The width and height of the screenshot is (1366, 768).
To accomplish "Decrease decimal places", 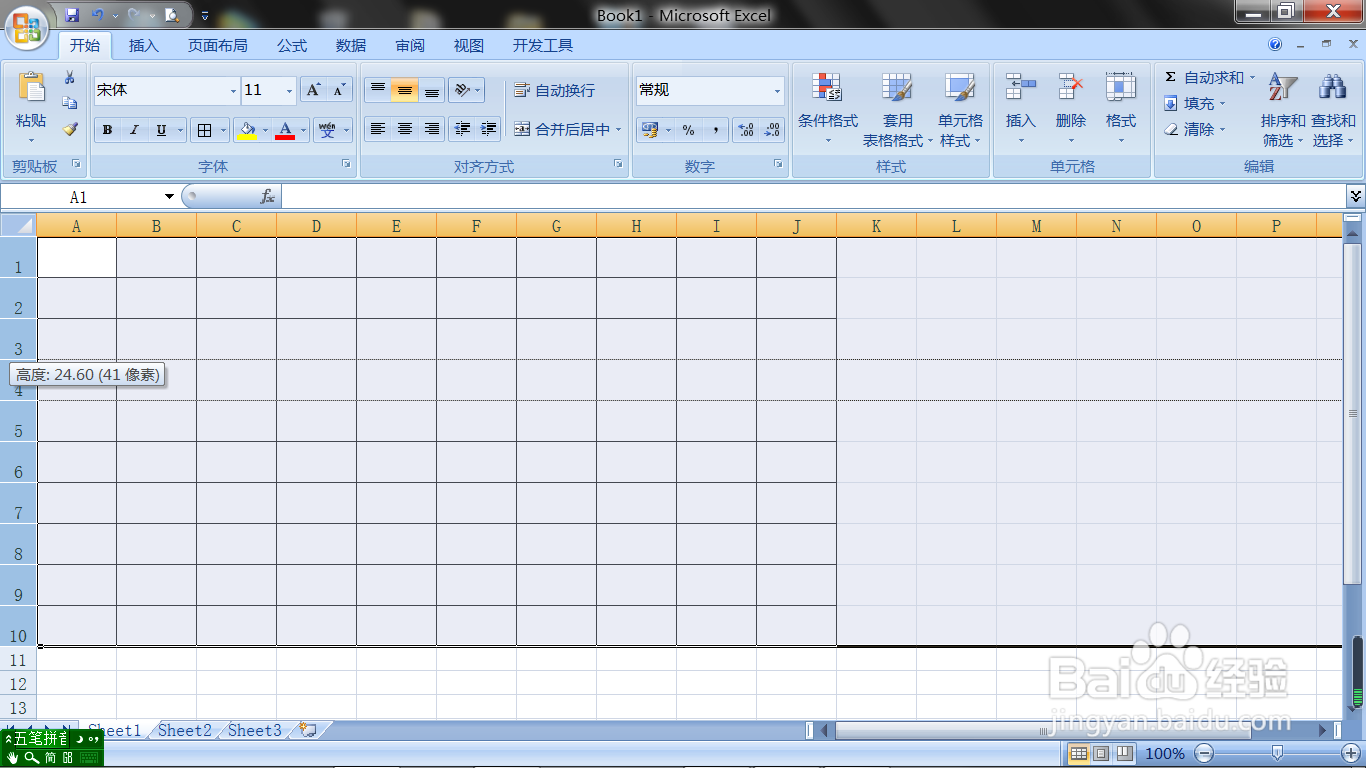I will click(772, 130).
